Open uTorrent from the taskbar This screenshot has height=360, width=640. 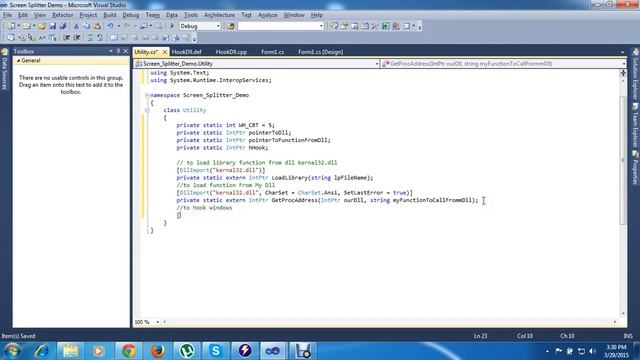point(187,351)
